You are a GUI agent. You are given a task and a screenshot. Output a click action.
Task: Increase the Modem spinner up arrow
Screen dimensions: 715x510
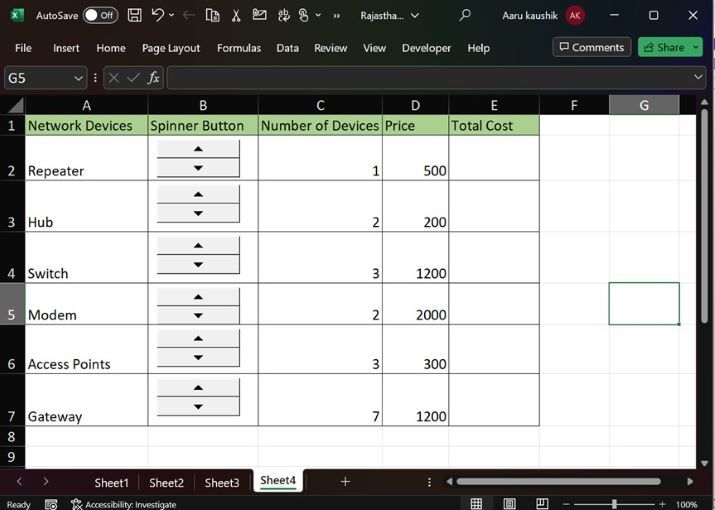pos(198,297)
